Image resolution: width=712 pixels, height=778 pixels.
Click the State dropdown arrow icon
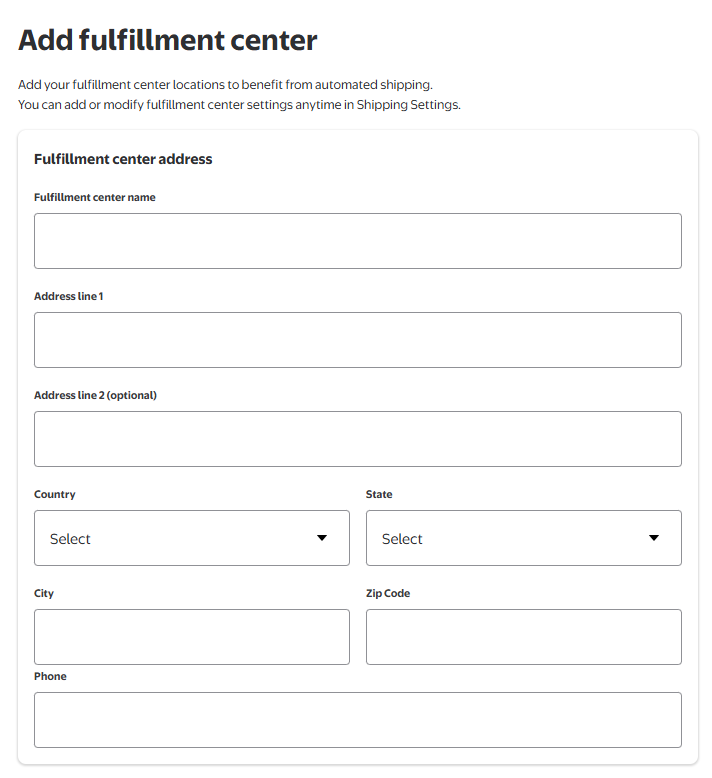tap(654, 538)
